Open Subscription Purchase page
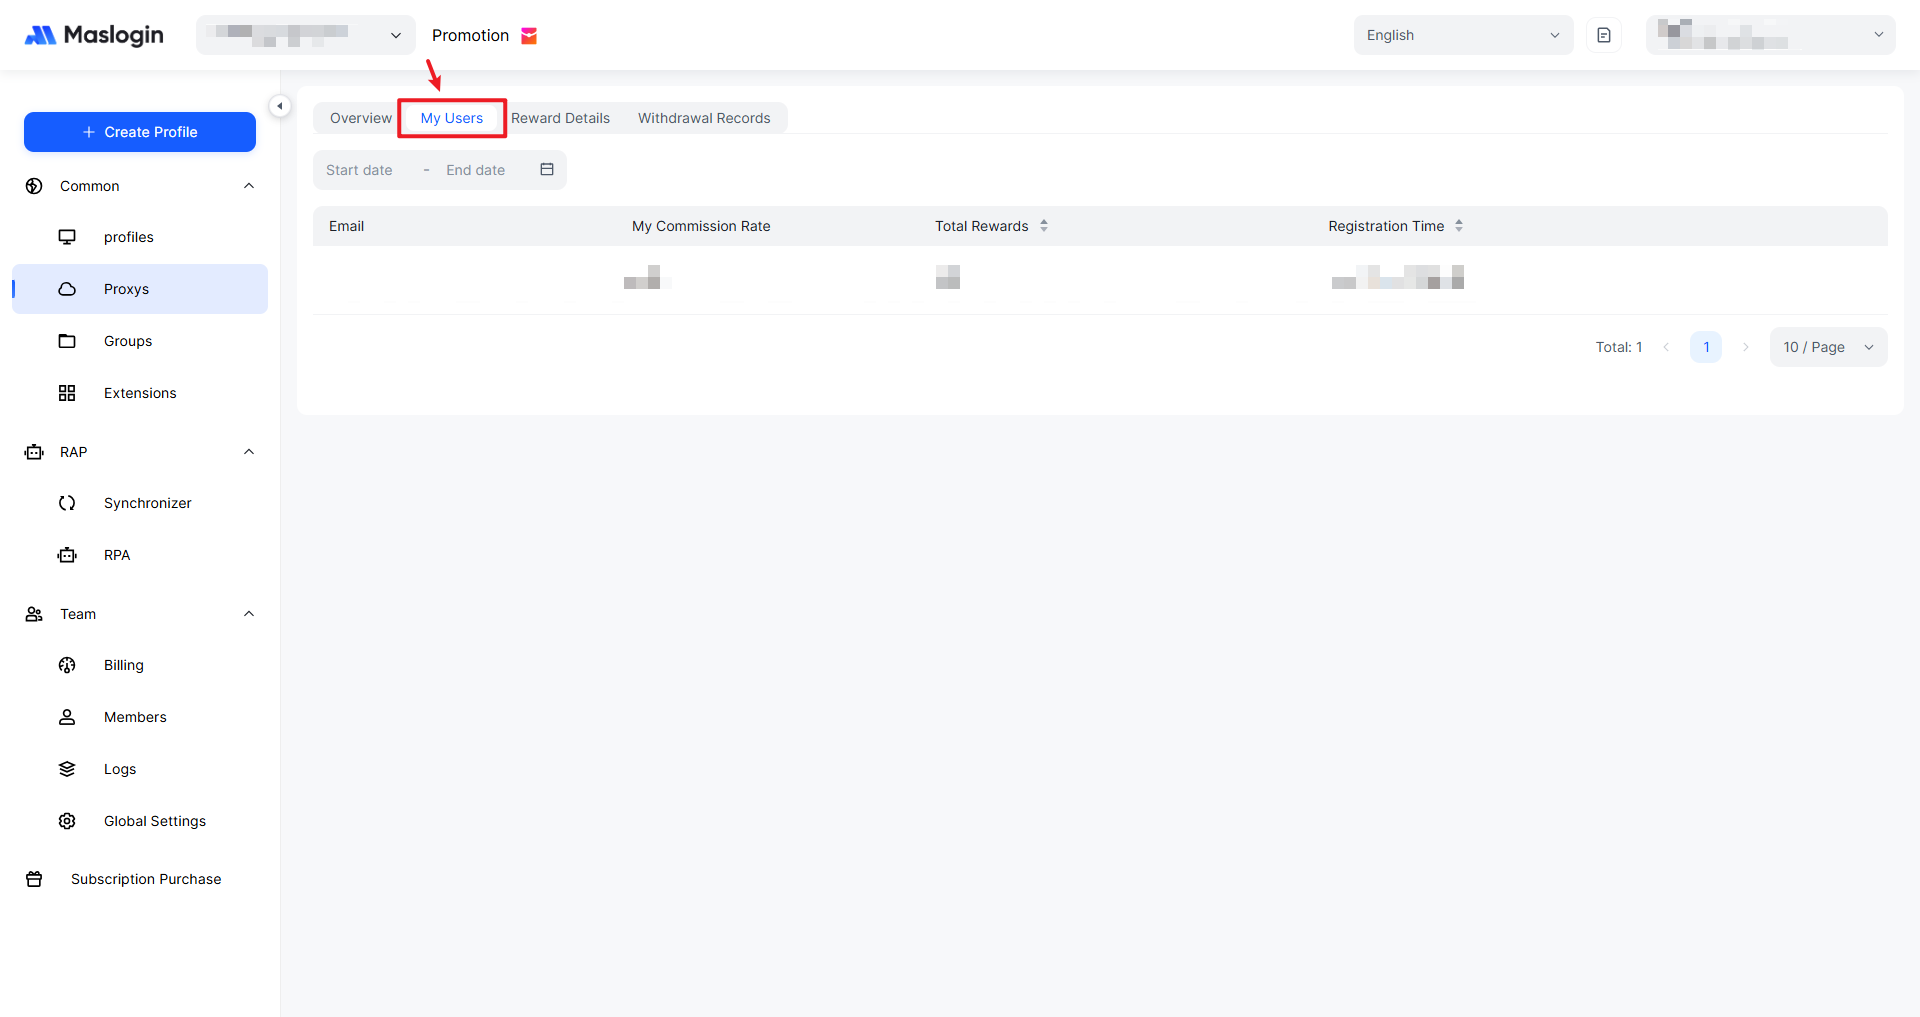 [x=146, y=879]
